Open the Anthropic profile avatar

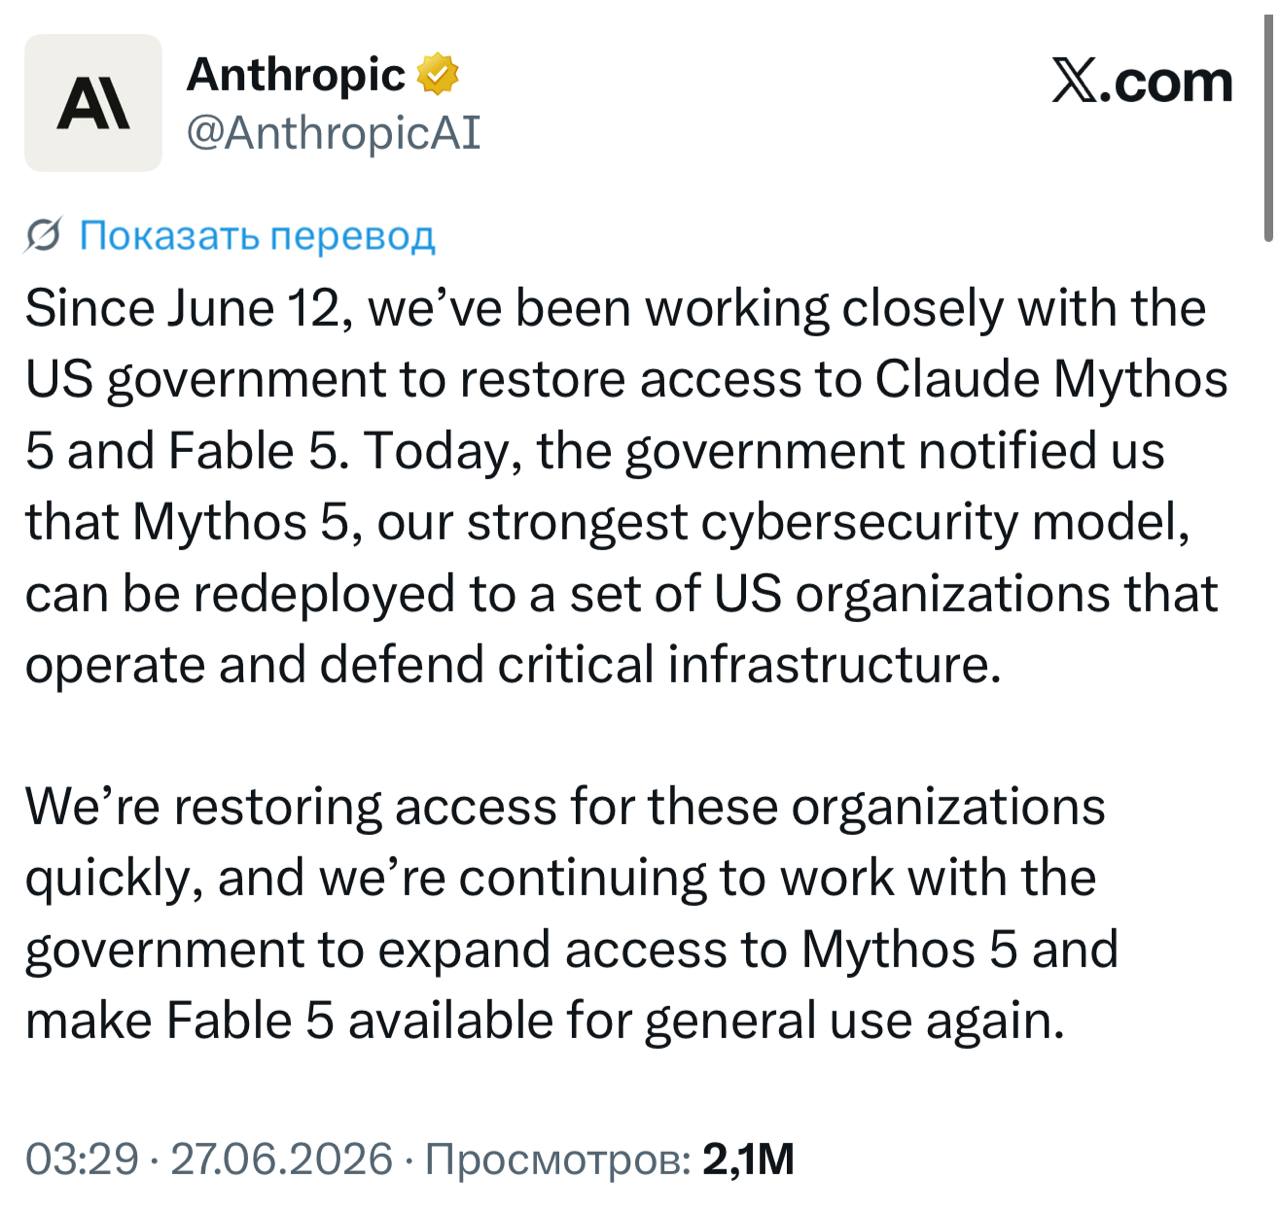coord(93,103)
